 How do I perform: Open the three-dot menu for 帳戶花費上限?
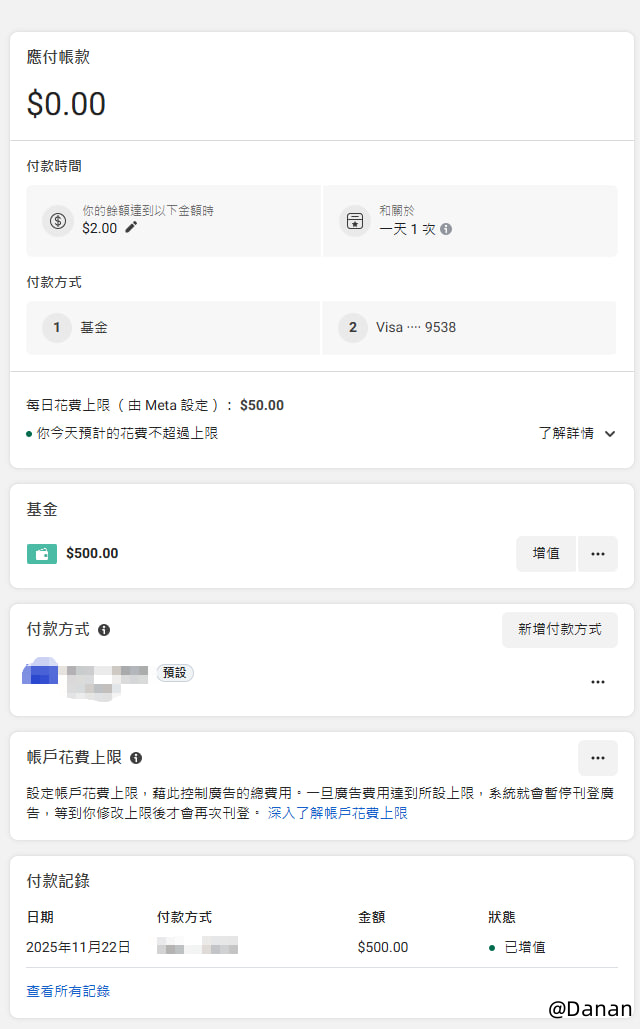point(598,758)
